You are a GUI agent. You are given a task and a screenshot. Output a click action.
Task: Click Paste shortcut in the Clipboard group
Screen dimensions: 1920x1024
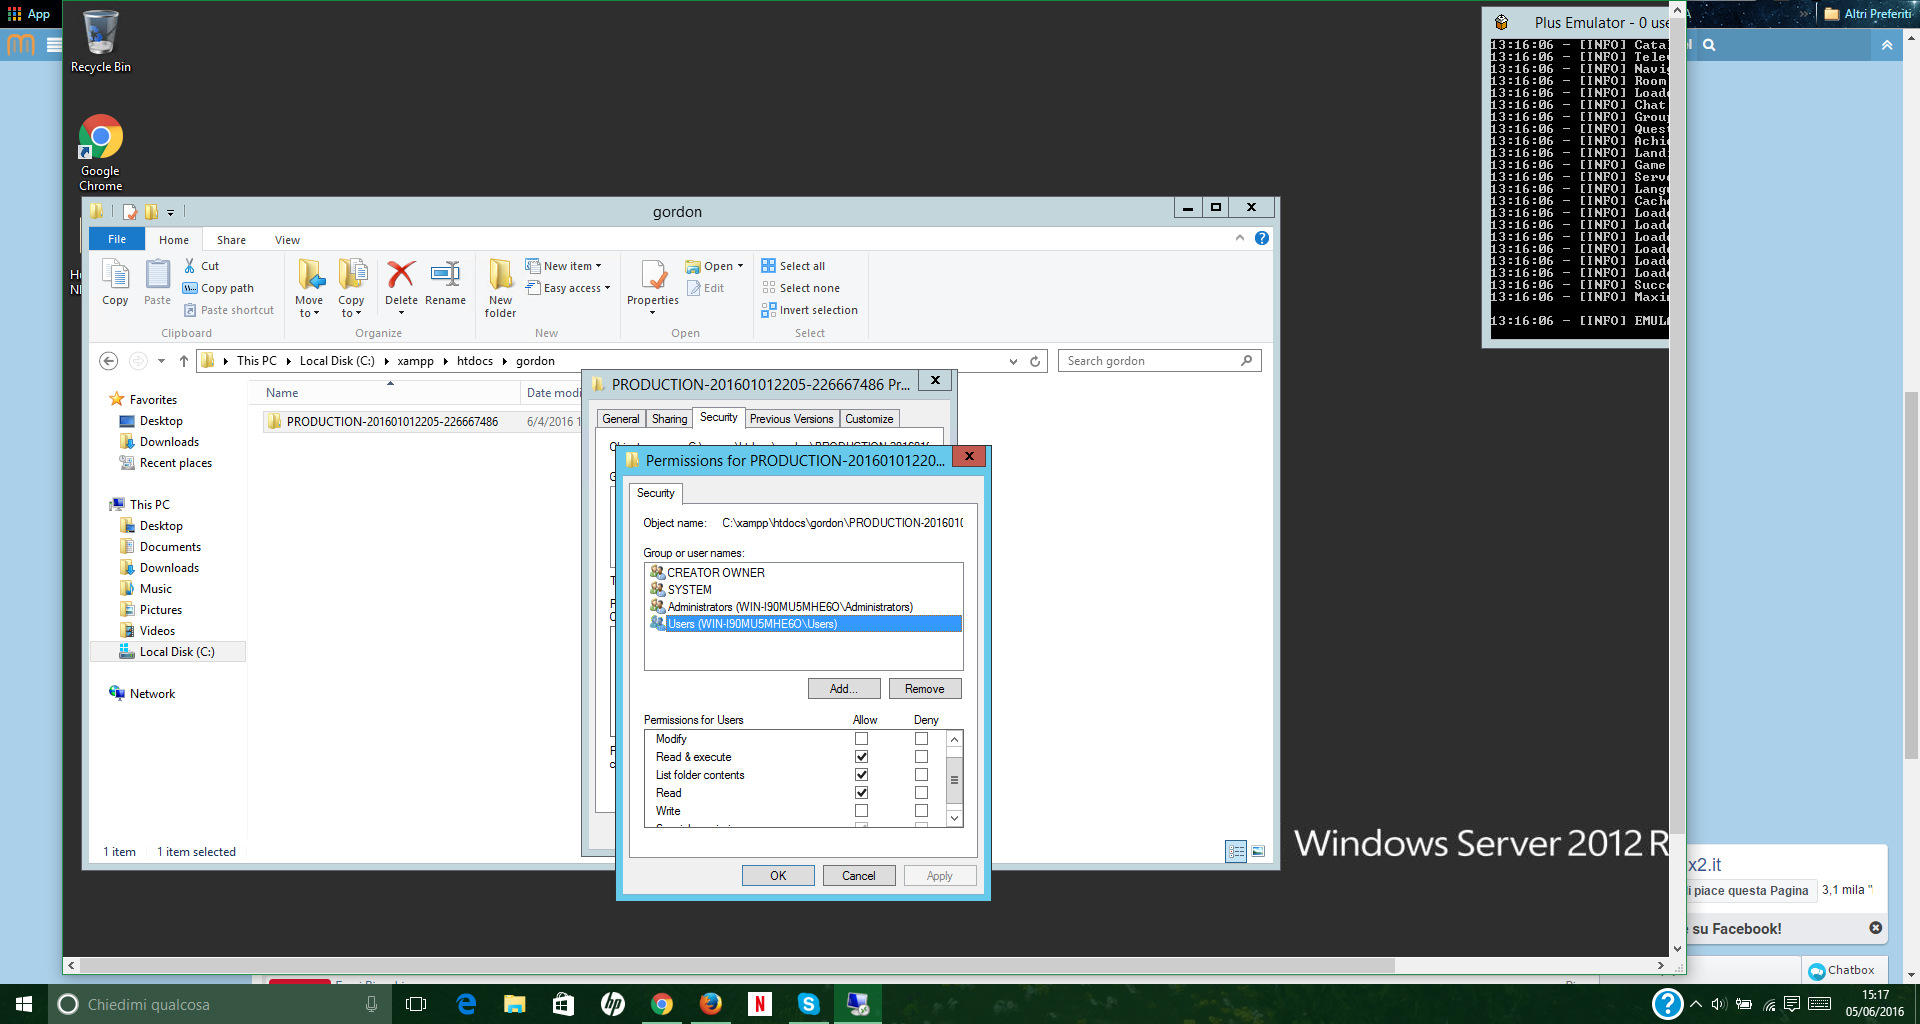(229, 310)
